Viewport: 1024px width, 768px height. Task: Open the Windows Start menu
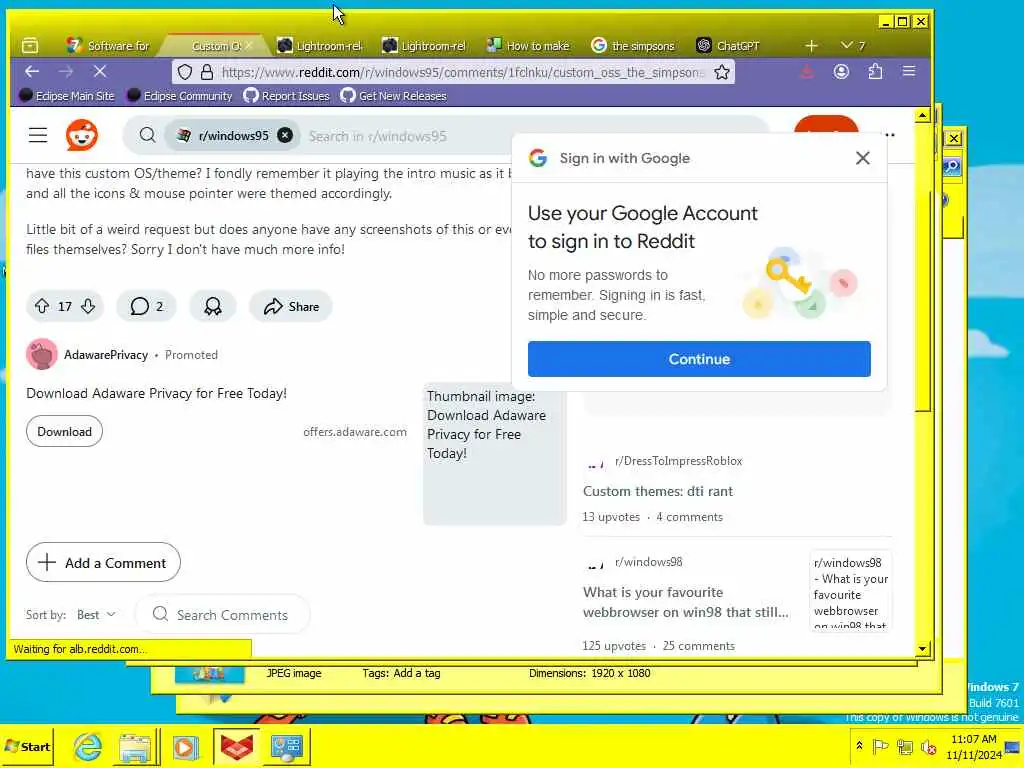click(x=27, y=746)
